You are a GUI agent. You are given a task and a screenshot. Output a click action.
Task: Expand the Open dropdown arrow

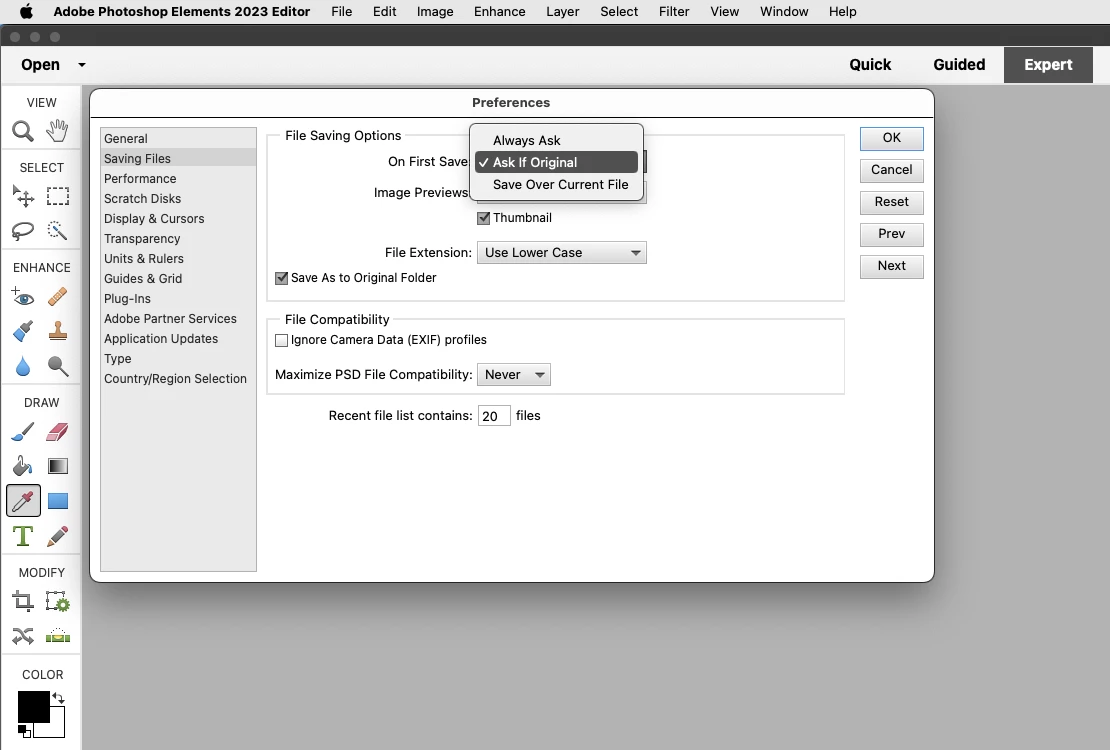pos(82,64)
